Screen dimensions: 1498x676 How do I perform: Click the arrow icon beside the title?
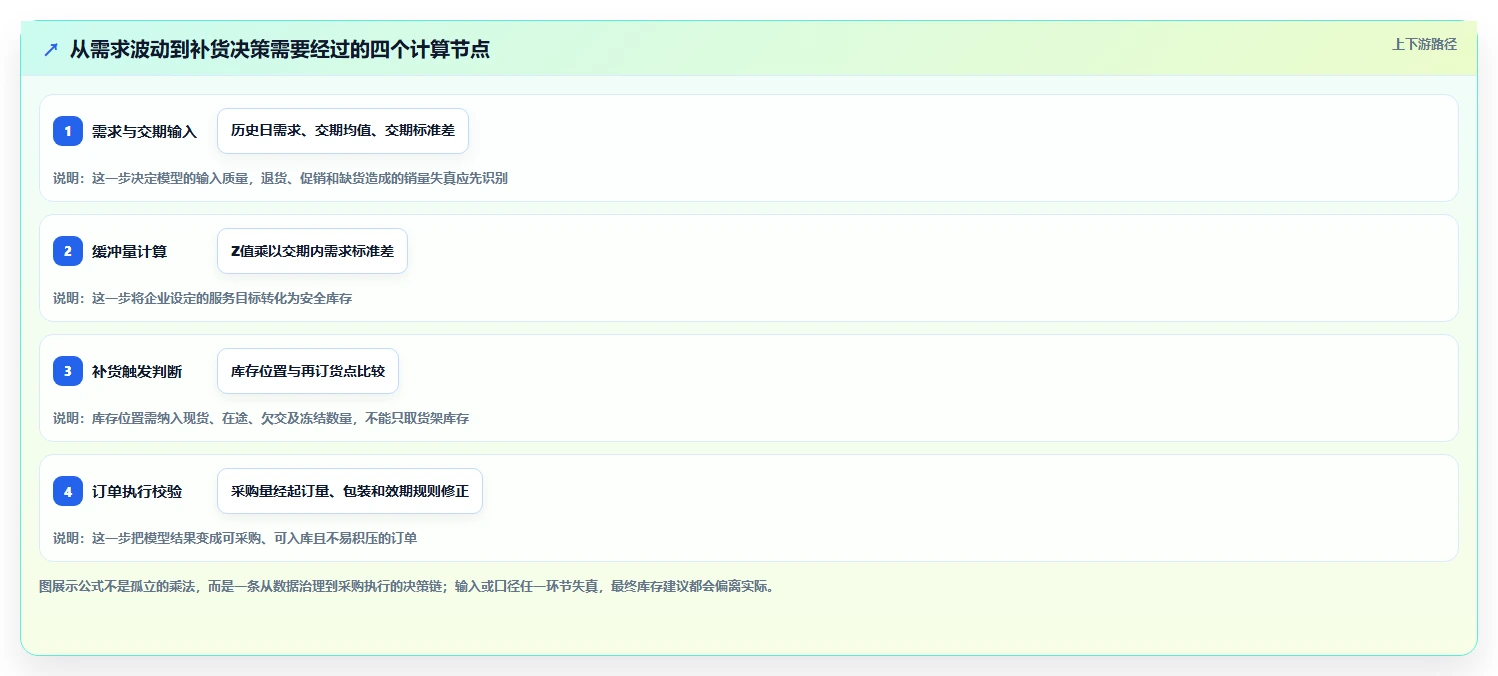coord(51,49)
